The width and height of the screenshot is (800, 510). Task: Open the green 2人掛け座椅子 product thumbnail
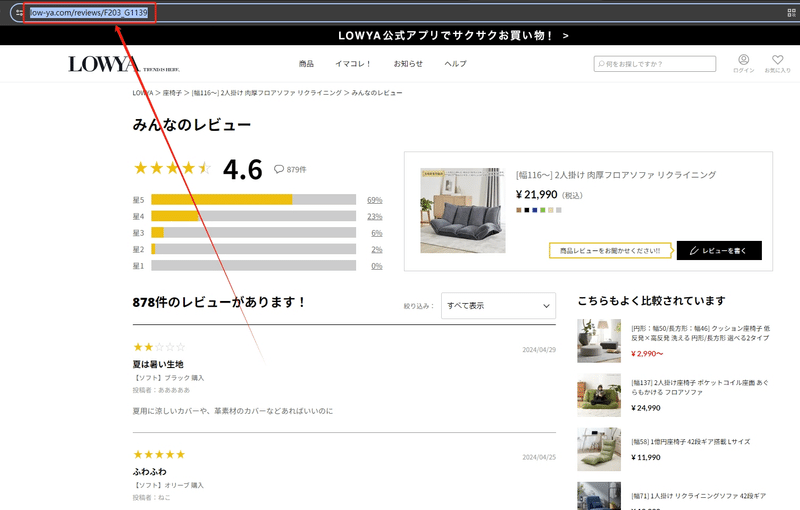pyautogui.click(x=599, y=395)
